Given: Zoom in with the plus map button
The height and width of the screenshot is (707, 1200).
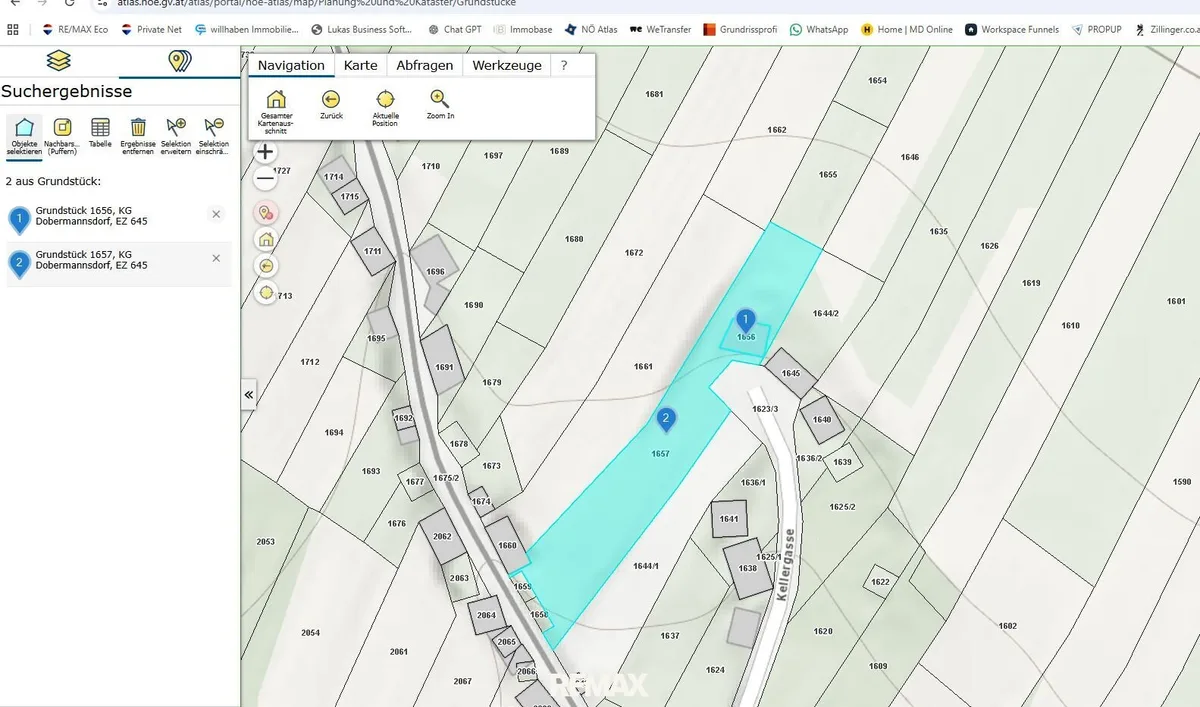Looking at the screenshot, I should point(265,153).
